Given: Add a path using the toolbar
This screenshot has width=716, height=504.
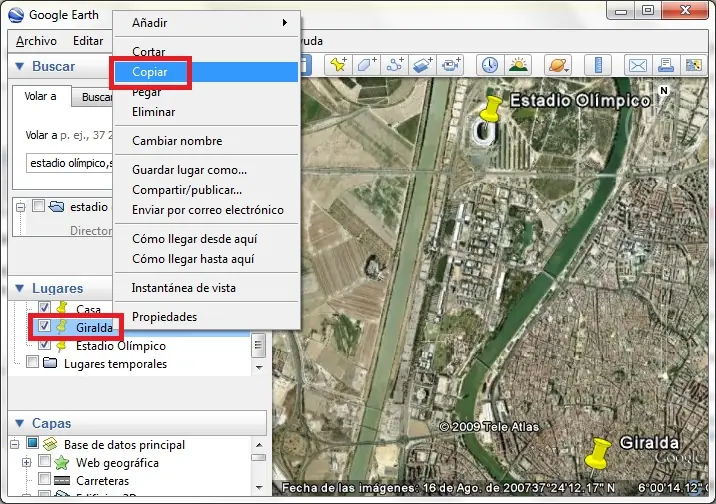Looking at the screenshot, I should click(x=395, y=65).
